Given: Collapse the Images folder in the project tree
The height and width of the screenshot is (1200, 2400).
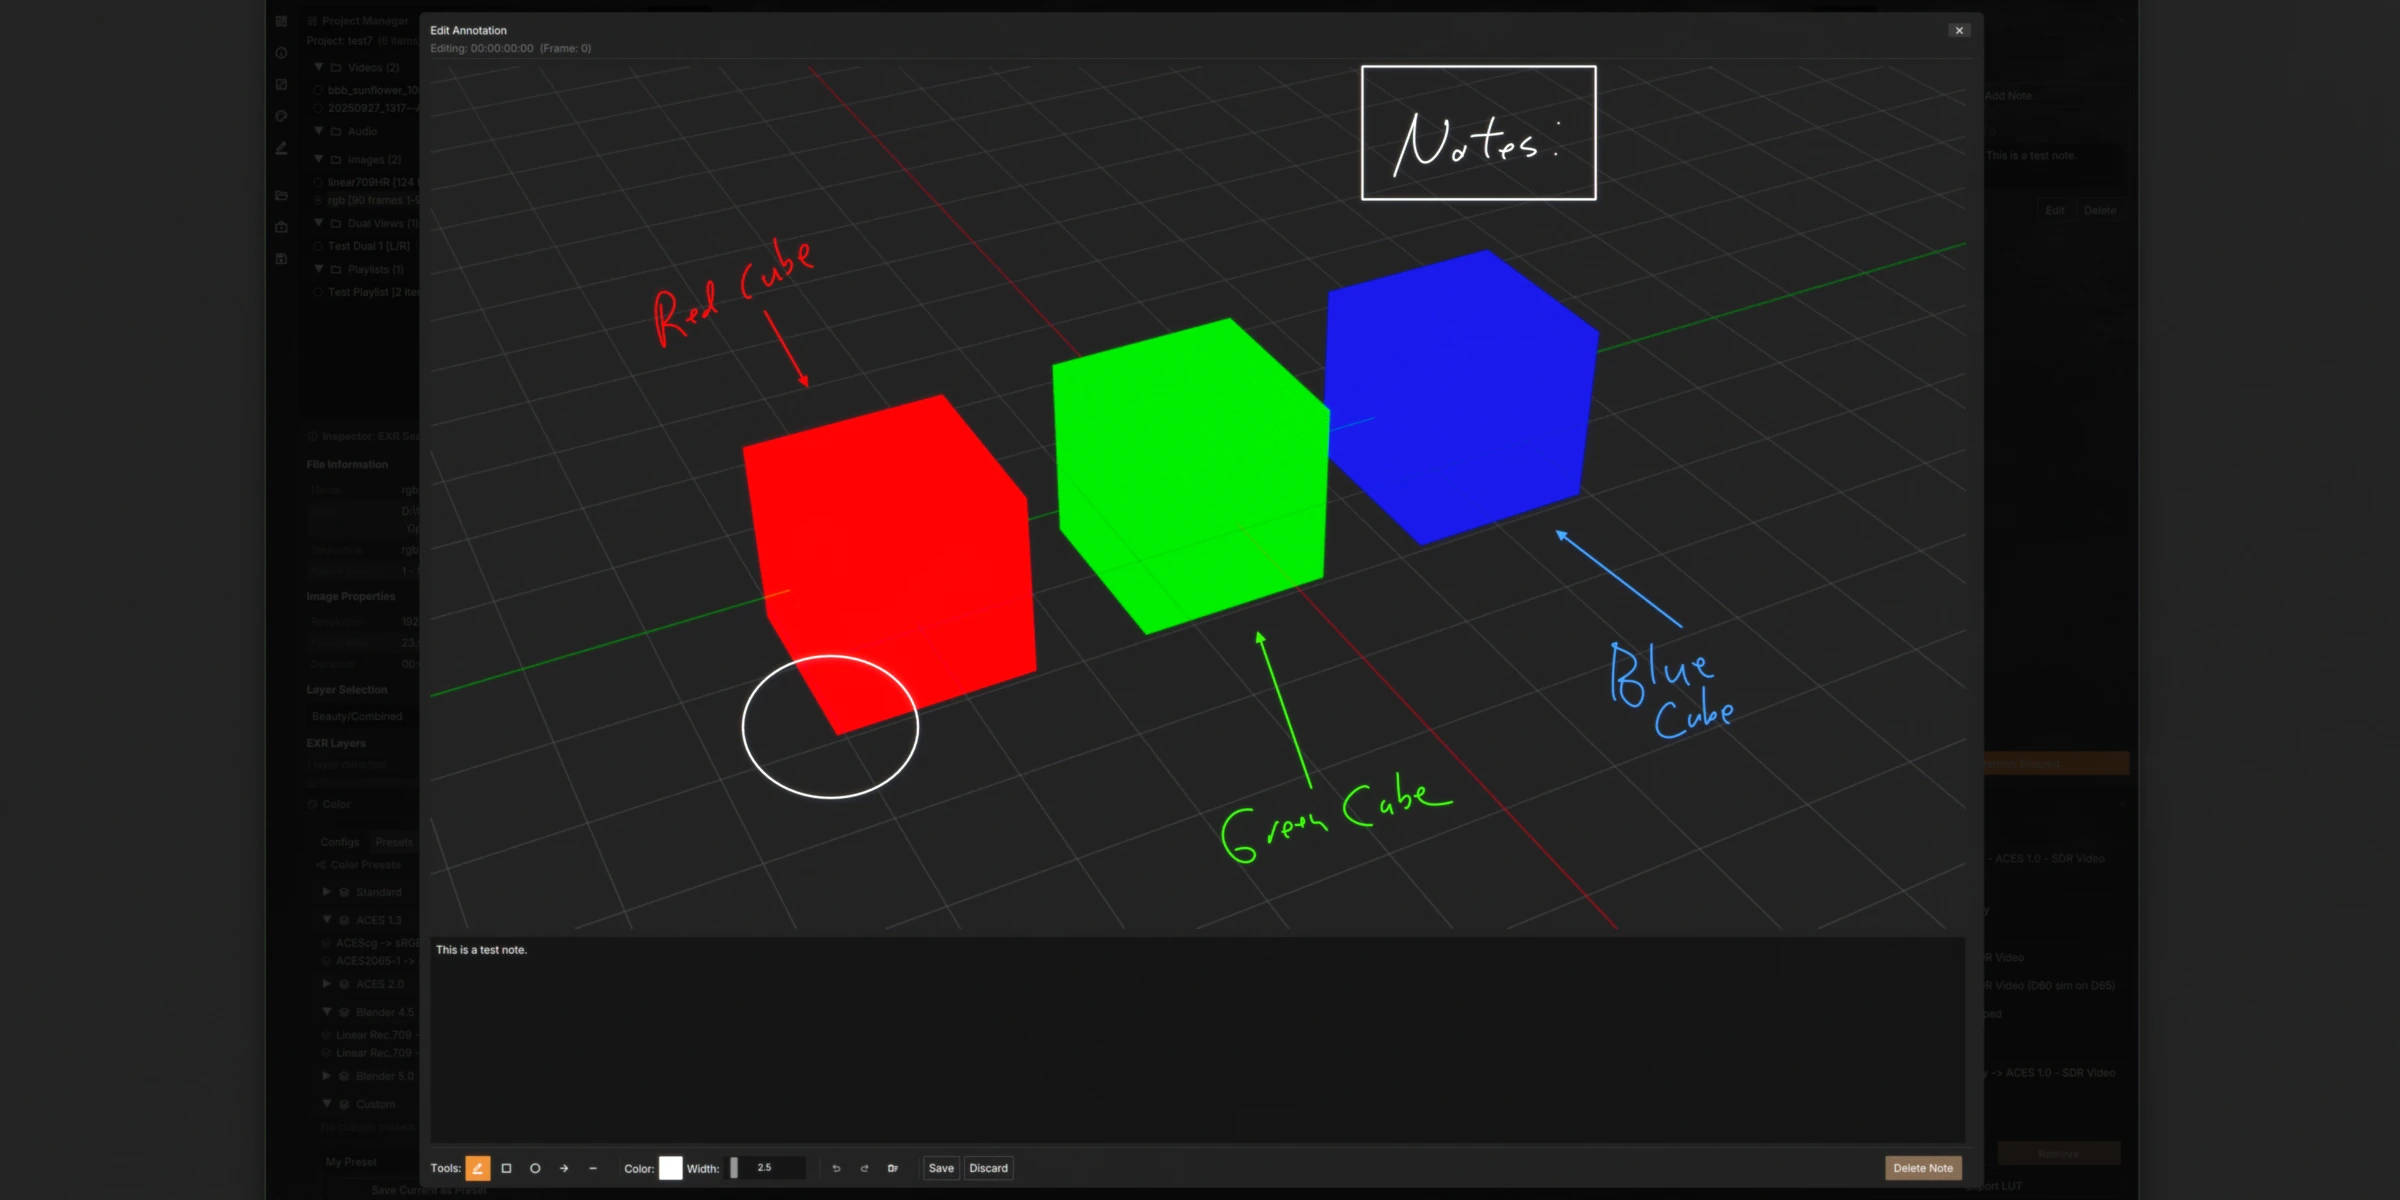Looking at the screenshot, I should [x=318, y=158].
